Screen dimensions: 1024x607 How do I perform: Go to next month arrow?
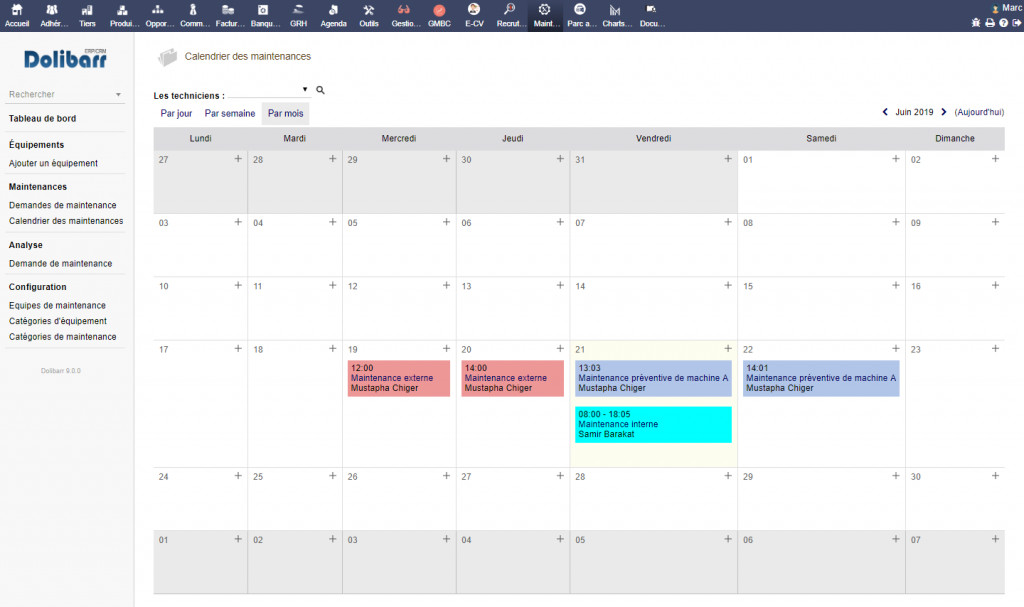(943, 112)
